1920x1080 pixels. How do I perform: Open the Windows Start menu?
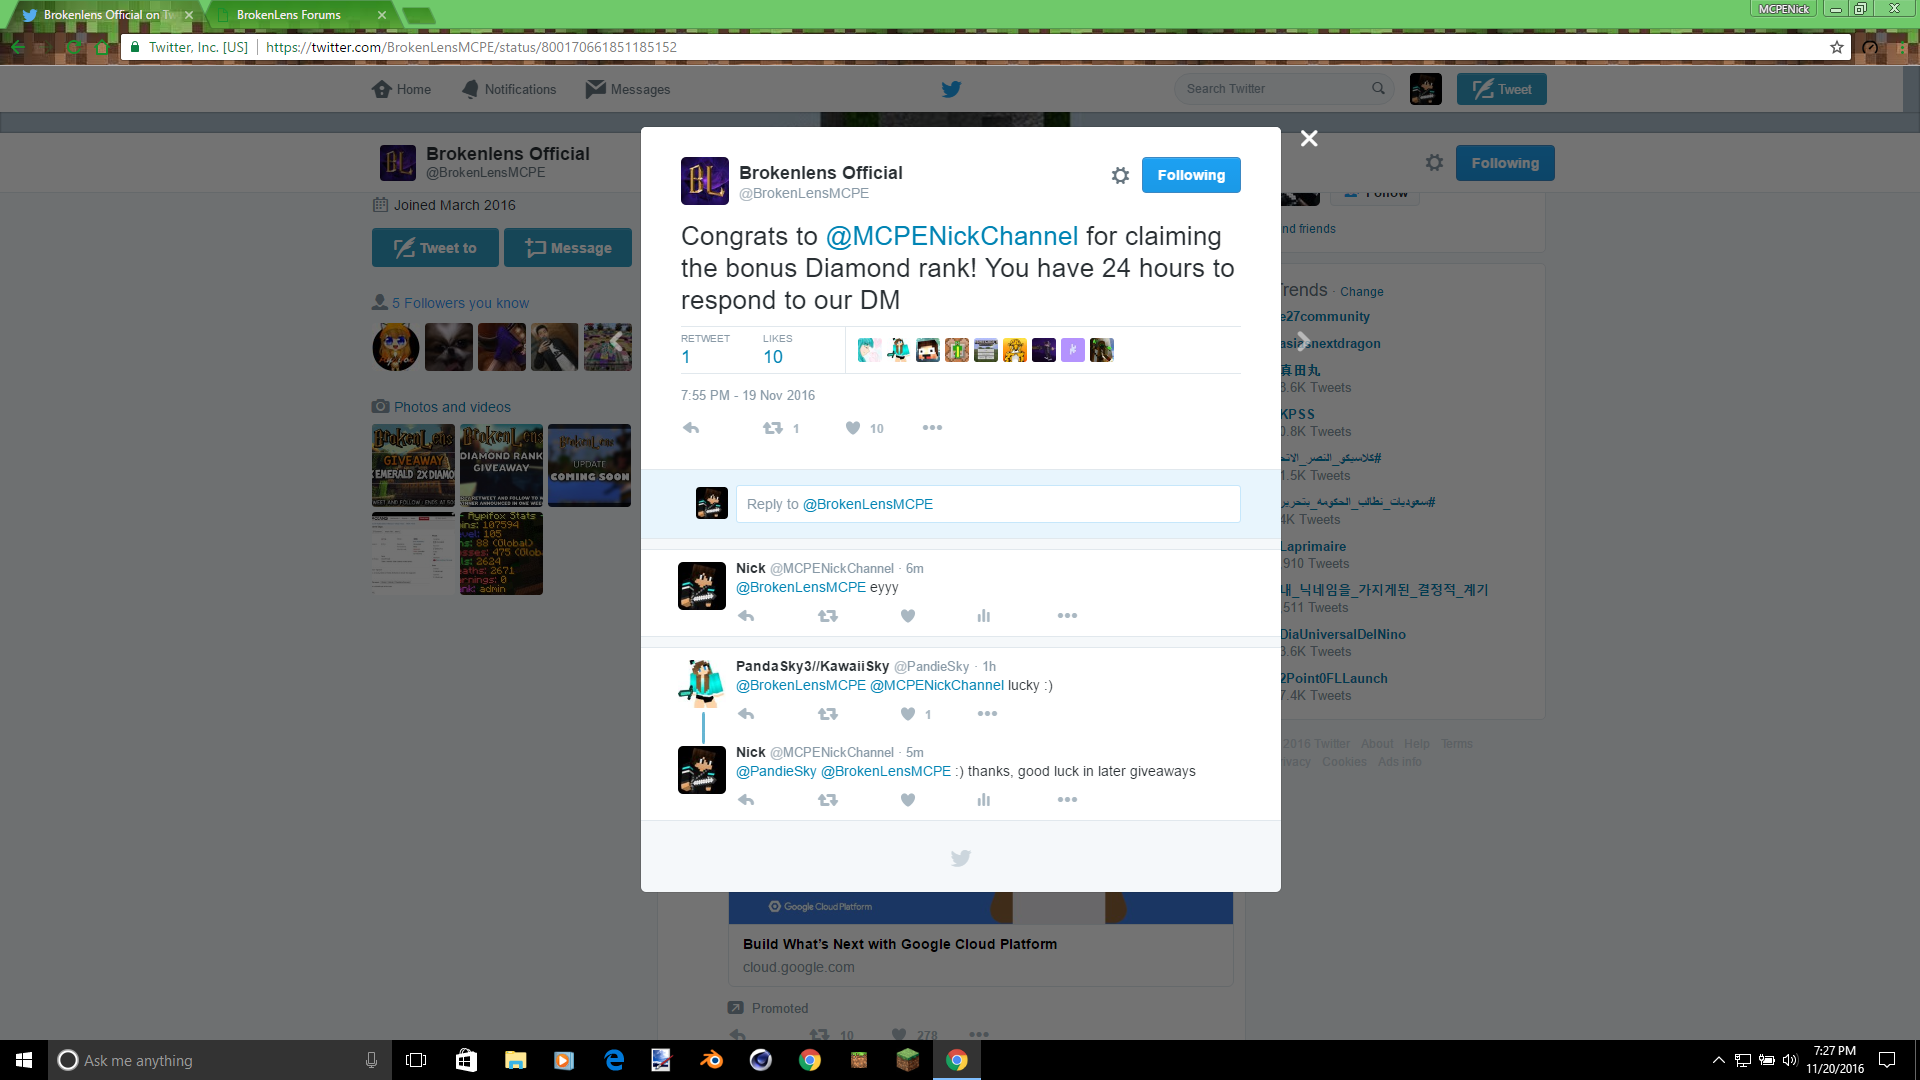point(24,1060)
